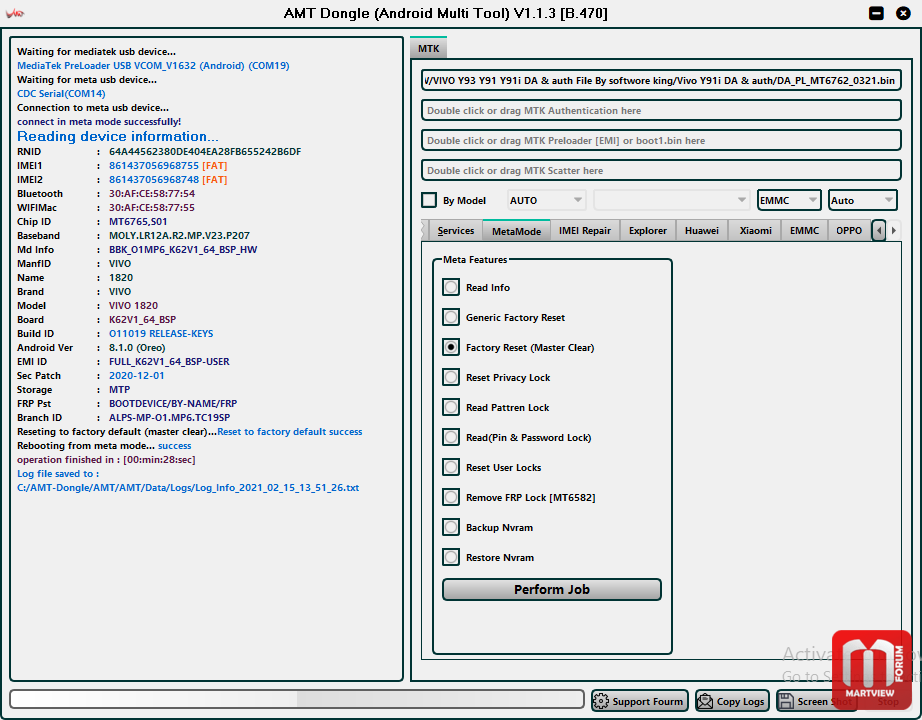922x720 pixels.
Task: Click the IMEI1 value 861437056968755
Action: point(154,166)
